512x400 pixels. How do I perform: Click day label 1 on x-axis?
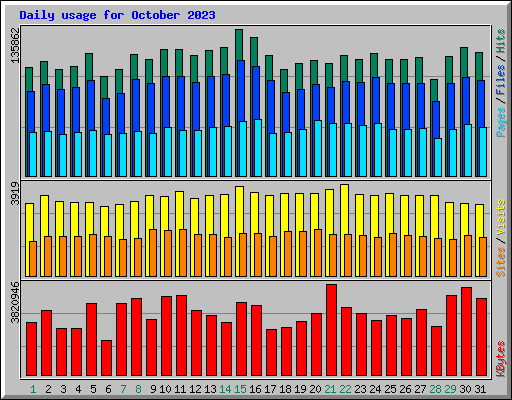(33, 389)
